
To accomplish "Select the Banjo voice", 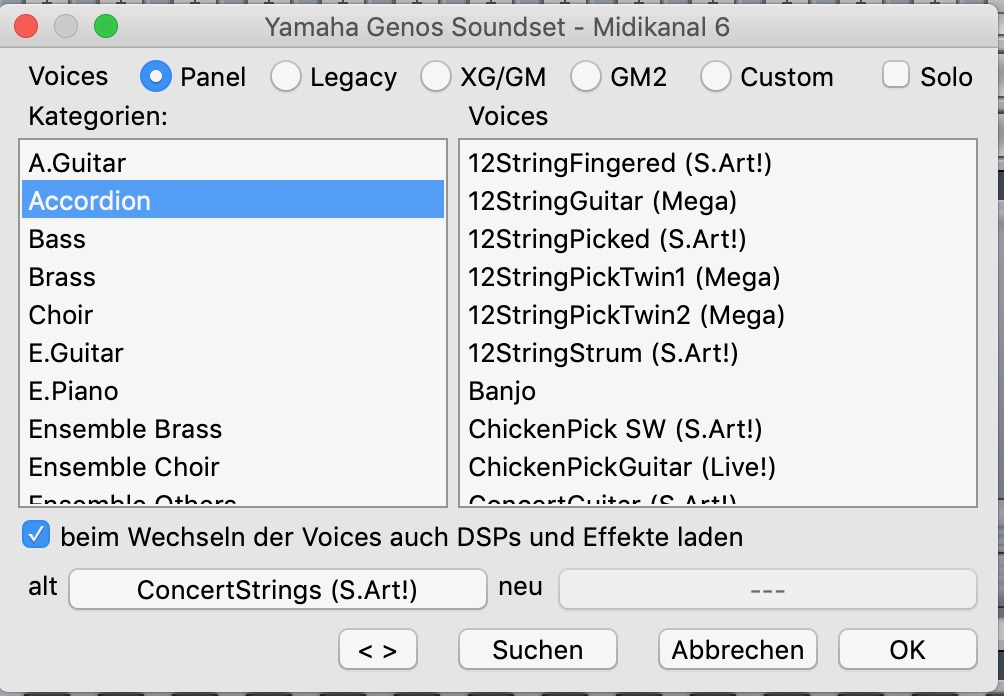I will tap(502, 391).
